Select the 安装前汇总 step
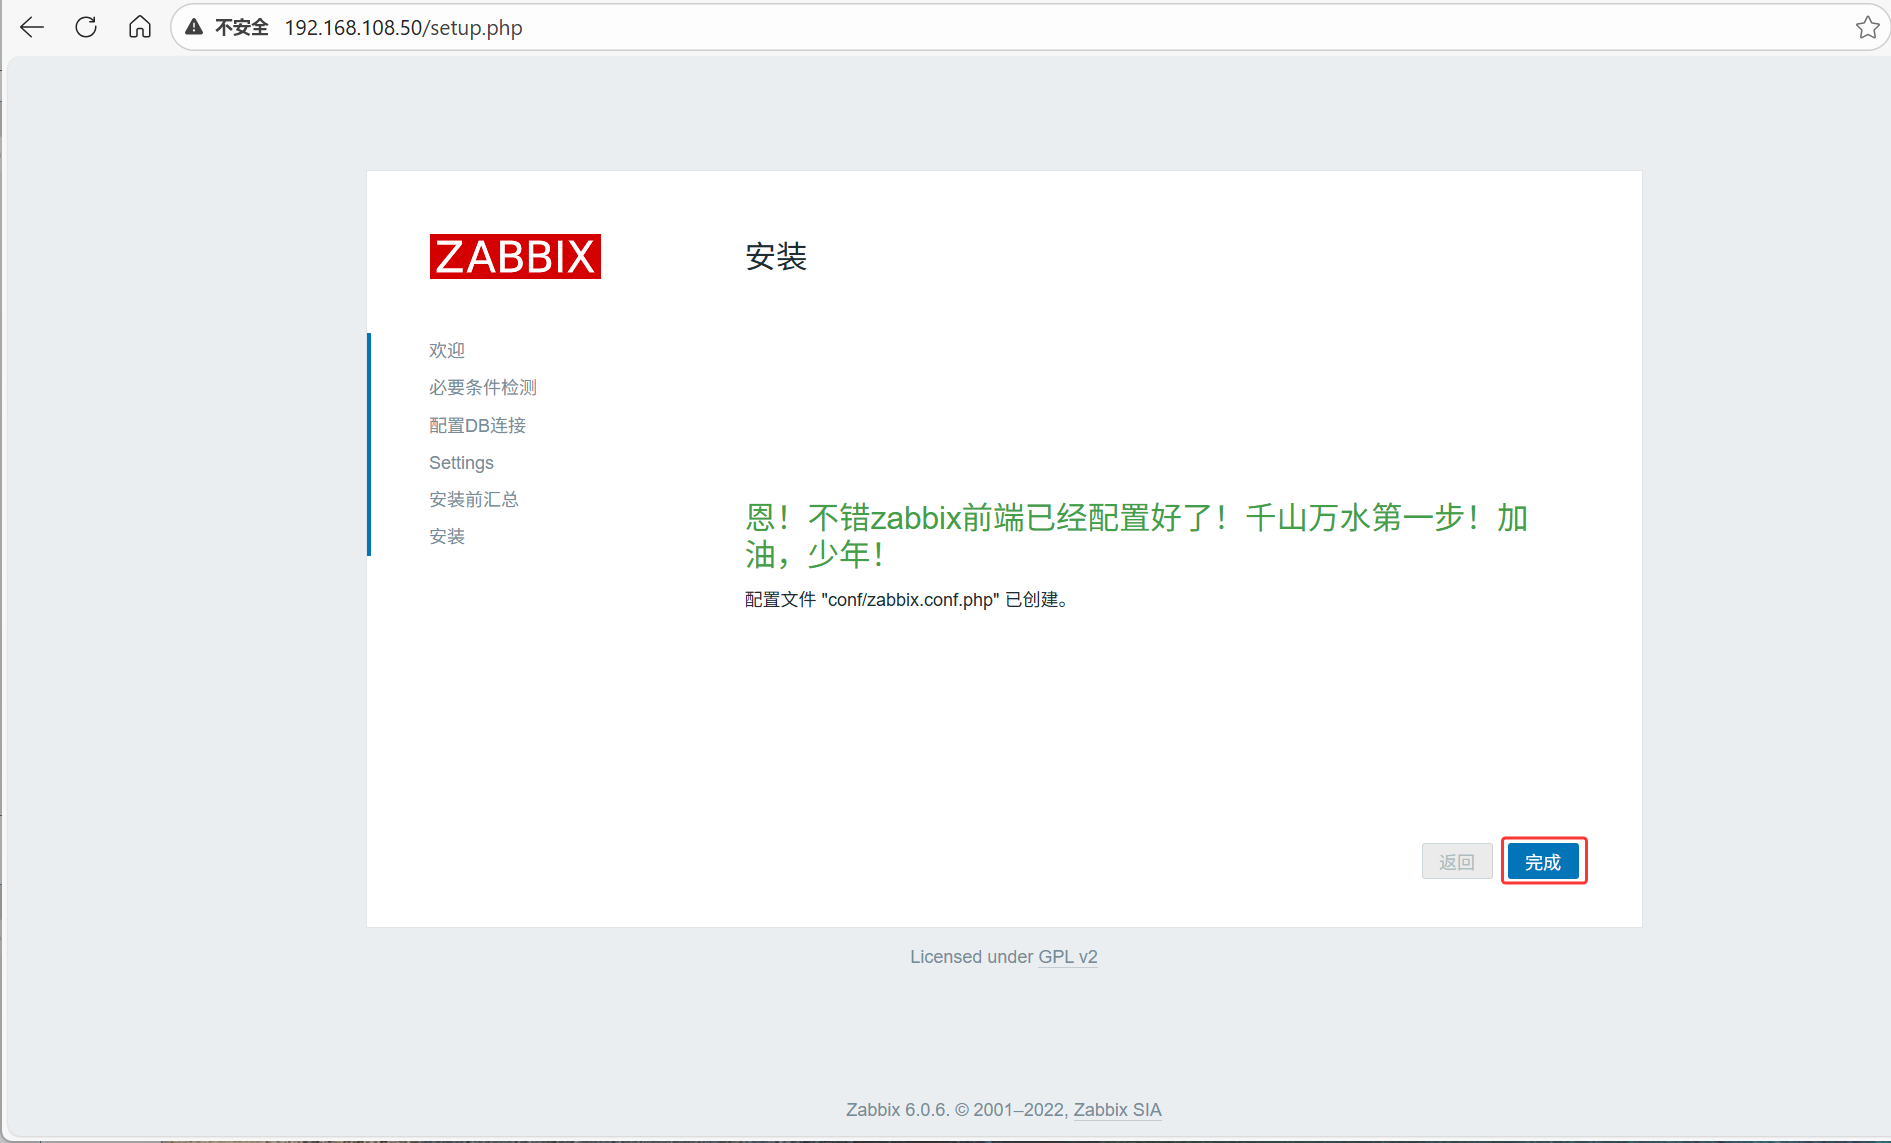The image size is (1891, 1143). (474, 499)
